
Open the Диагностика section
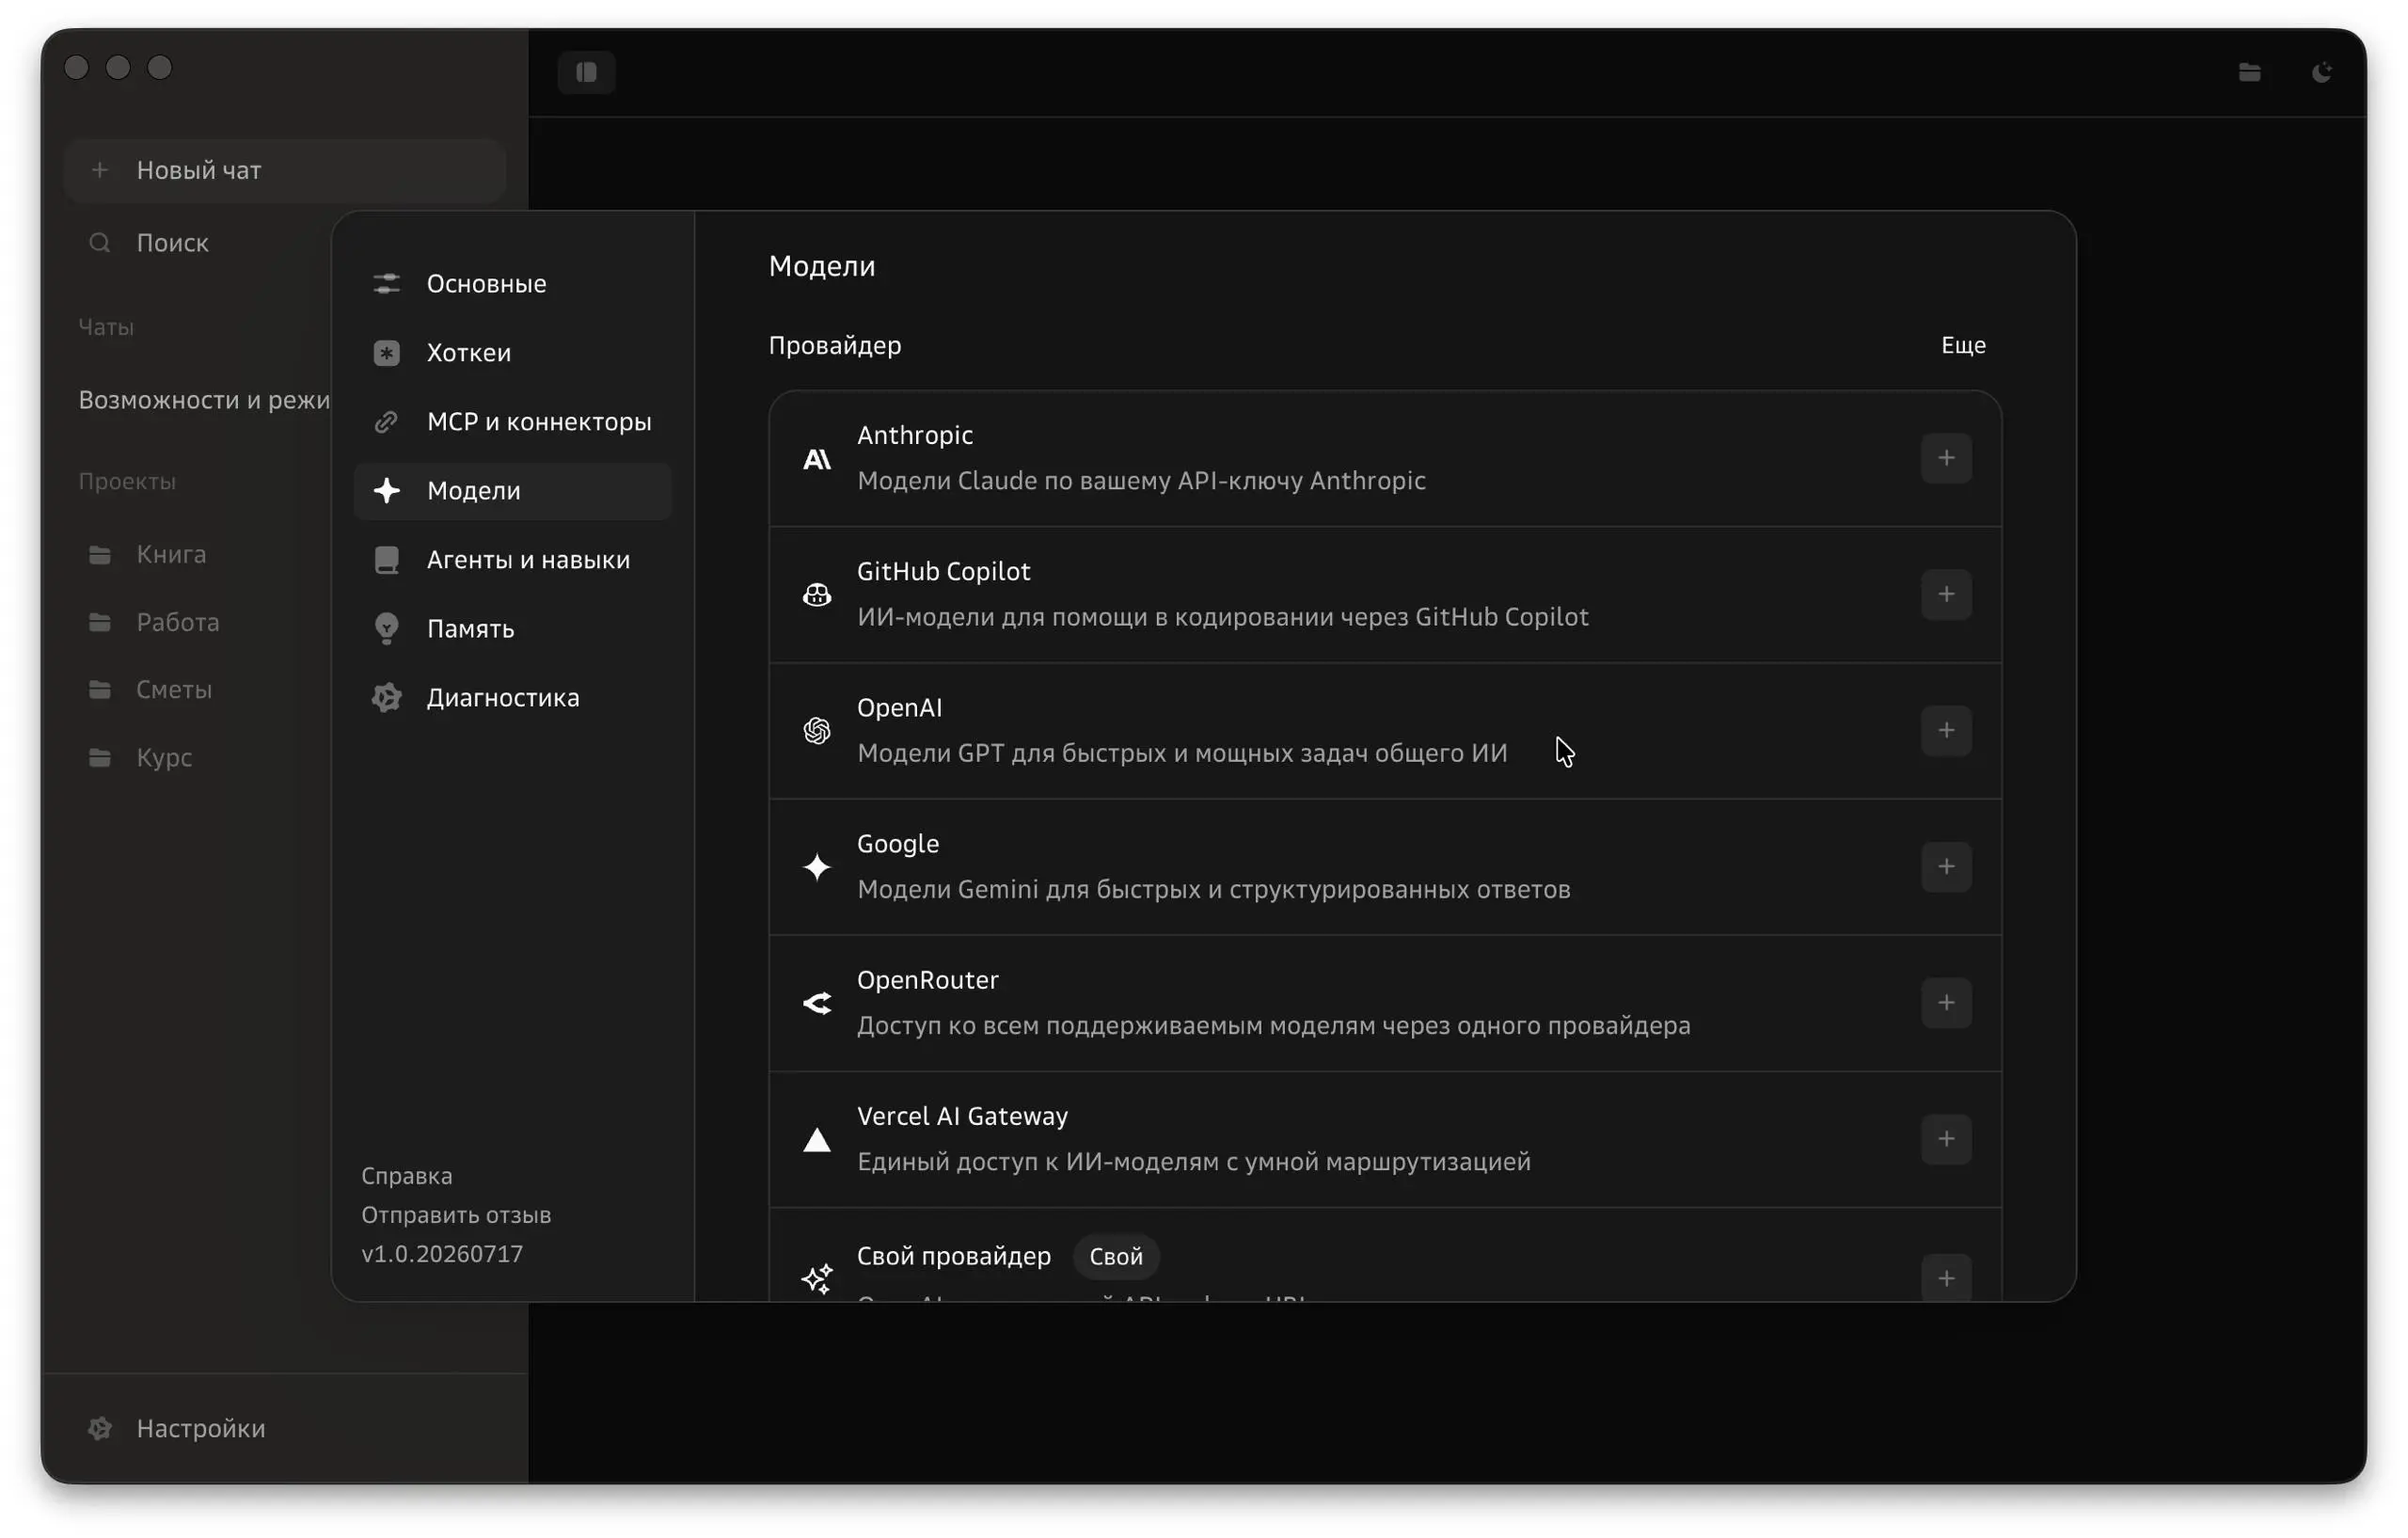point(512,698)
